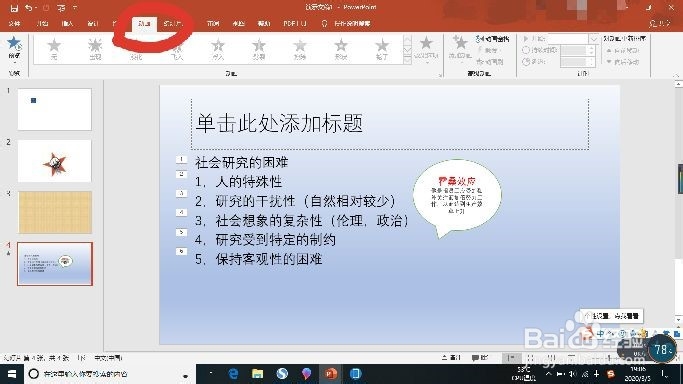Open File Explorer from the taskbar

point(257,374)
